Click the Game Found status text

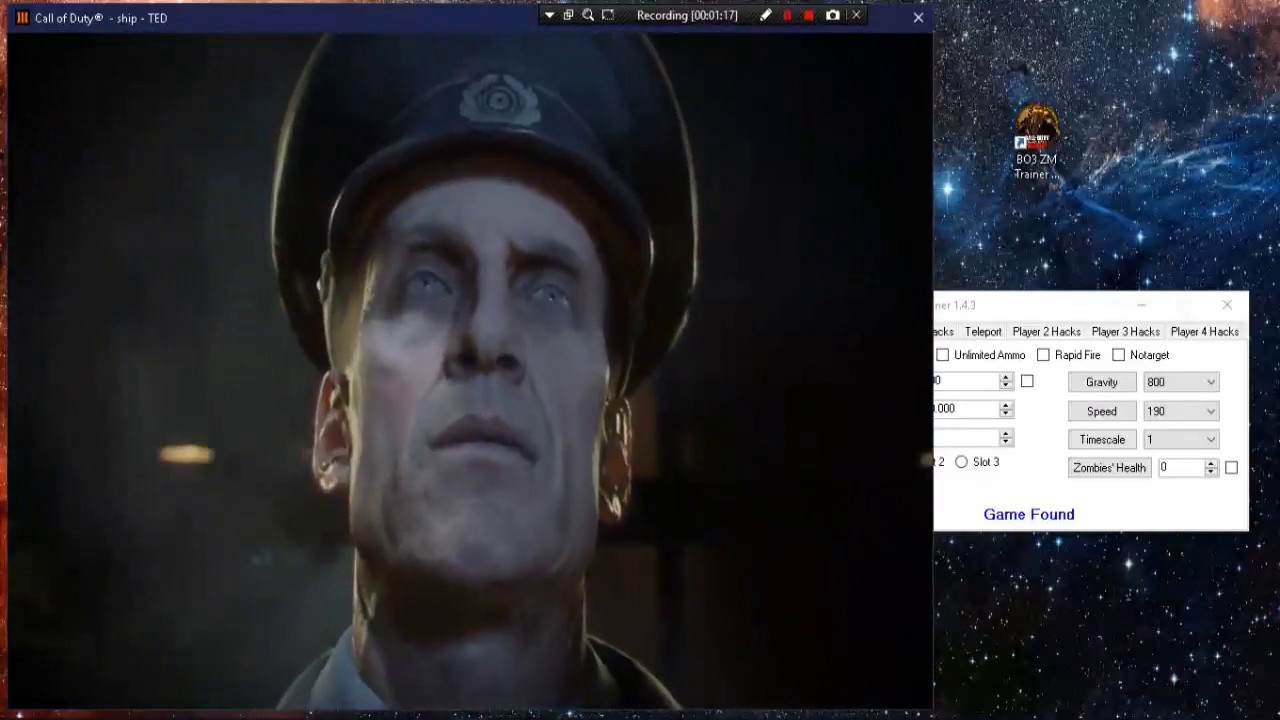1029,514
